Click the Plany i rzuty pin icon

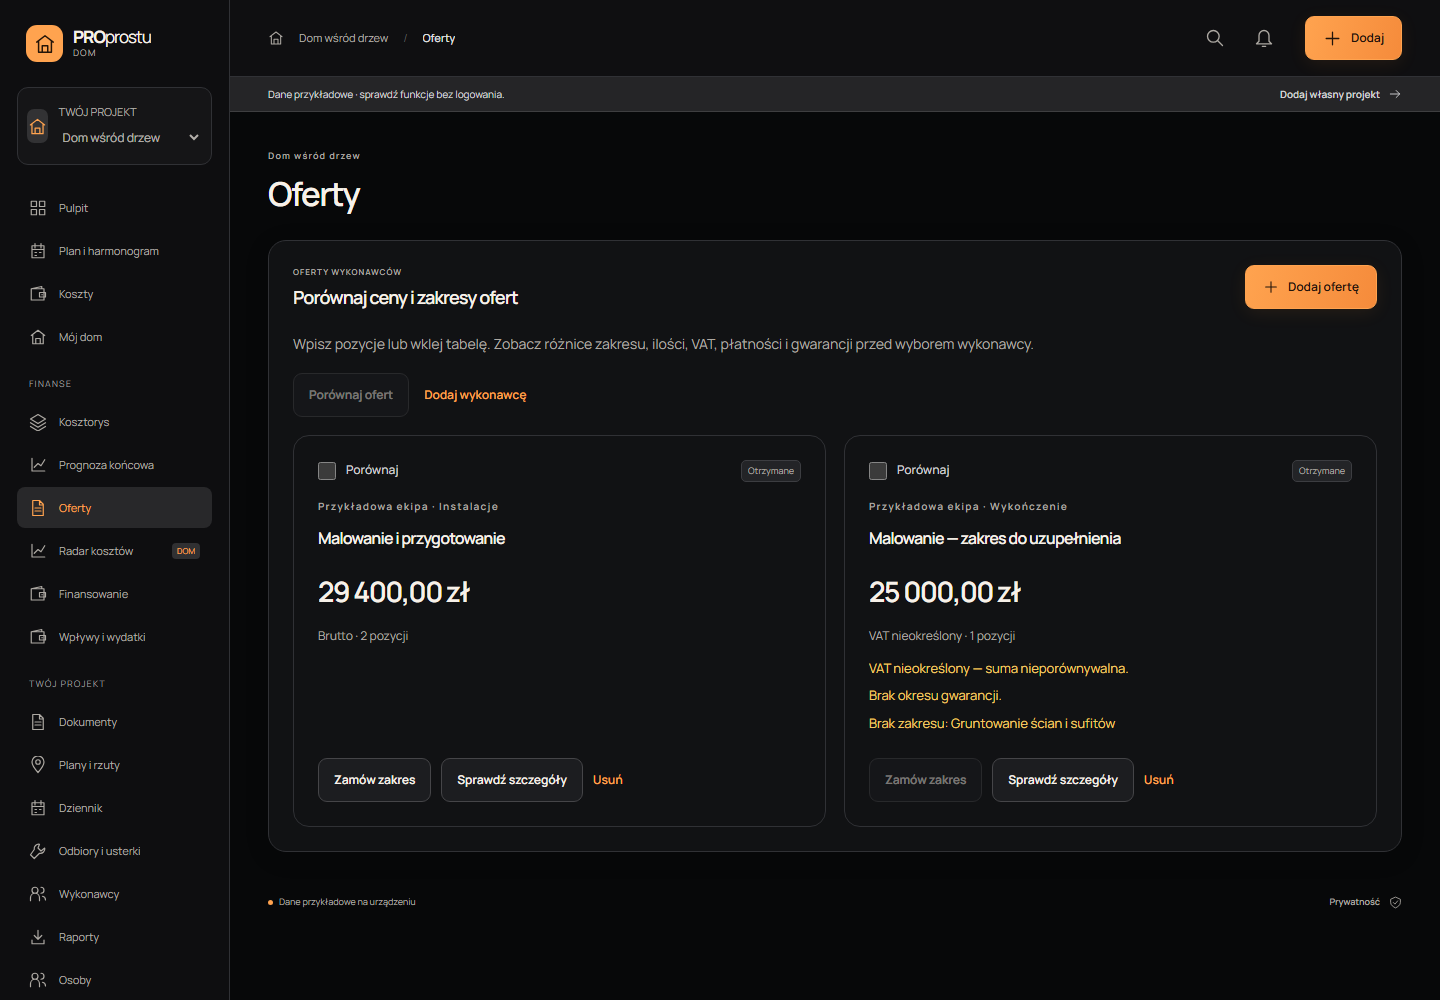38,765
